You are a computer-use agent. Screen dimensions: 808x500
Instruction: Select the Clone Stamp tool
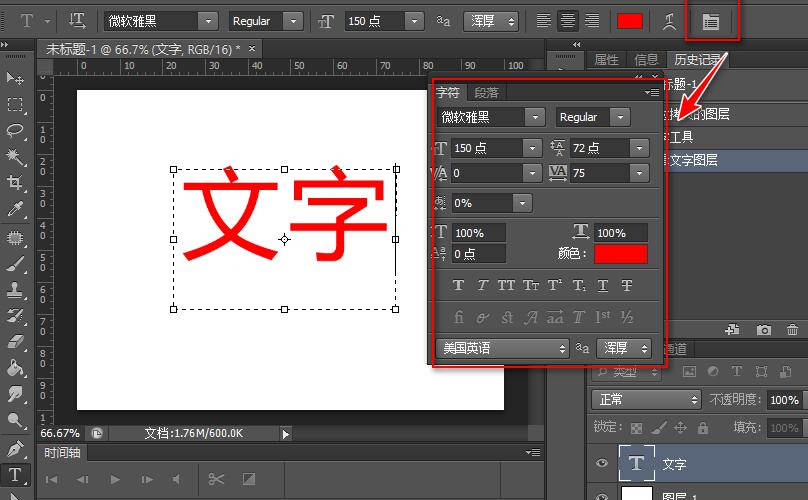click(15, 290)
